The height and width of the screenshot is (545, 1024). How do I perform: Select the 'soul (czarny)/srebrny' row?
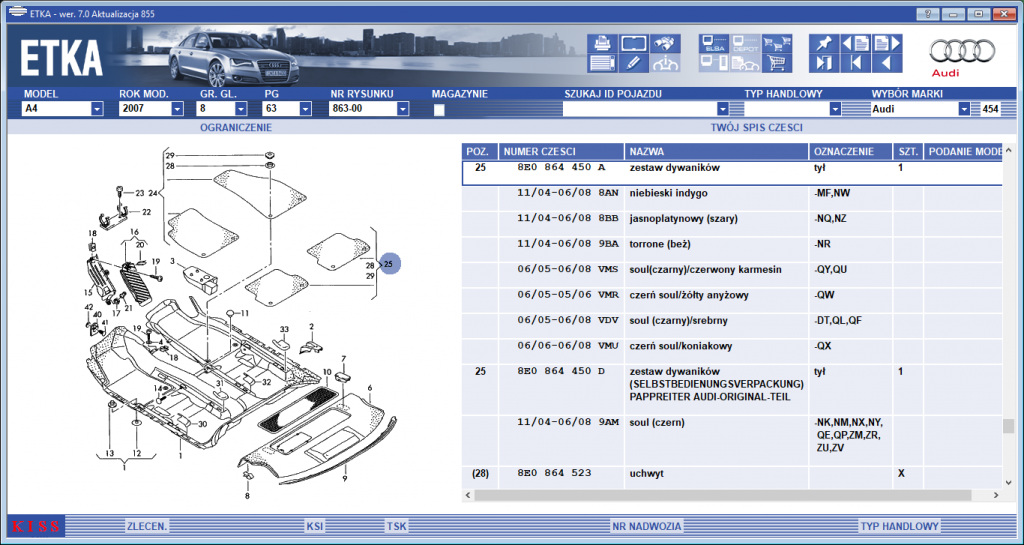[x=732, y=326]
